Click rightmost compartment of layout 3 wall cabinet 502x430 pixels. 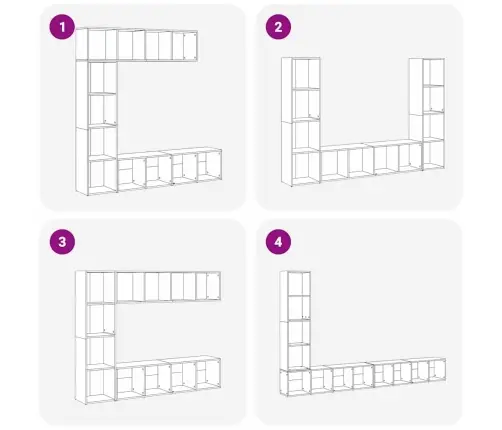(213, 286)
